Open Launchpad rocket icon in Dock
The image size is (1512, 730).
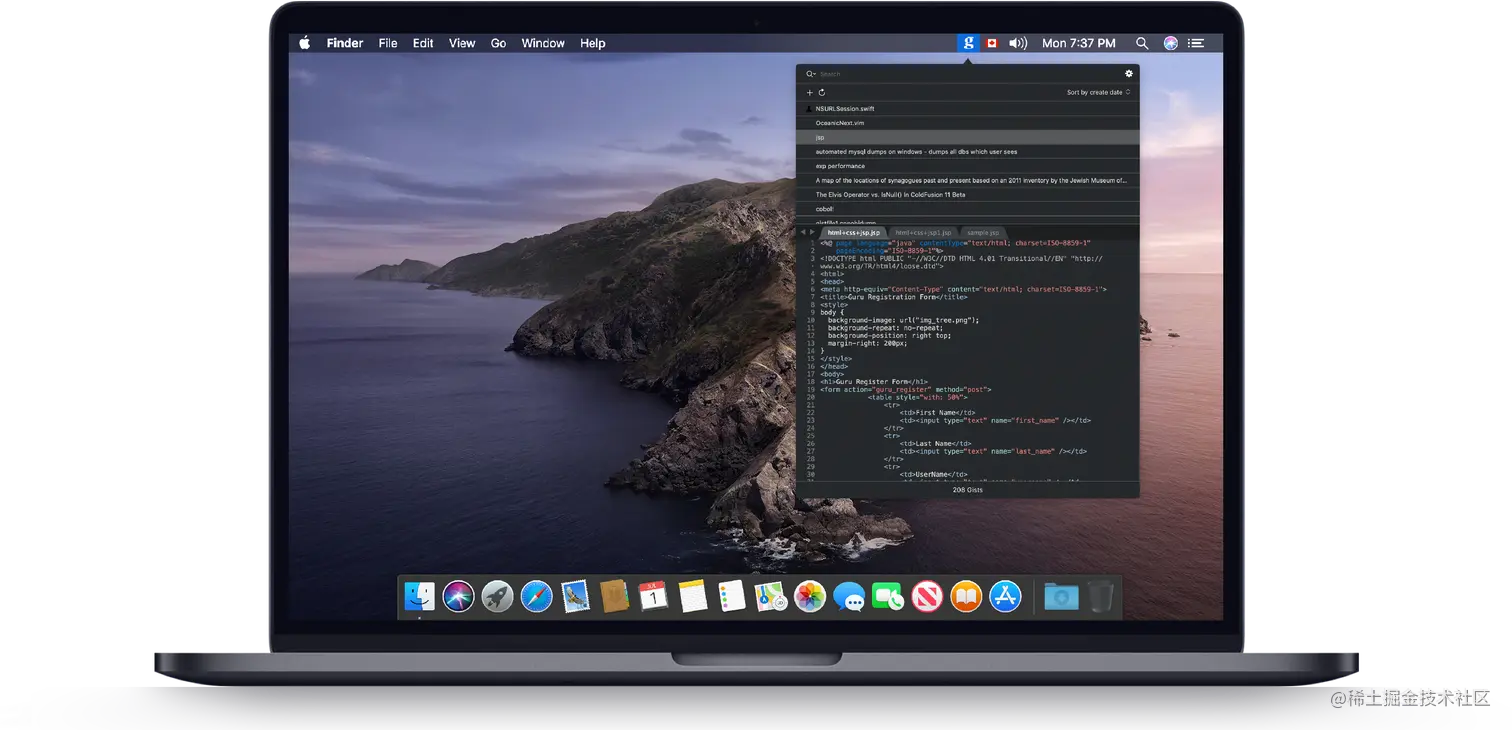pyautogui.click(x=497, y=597)
